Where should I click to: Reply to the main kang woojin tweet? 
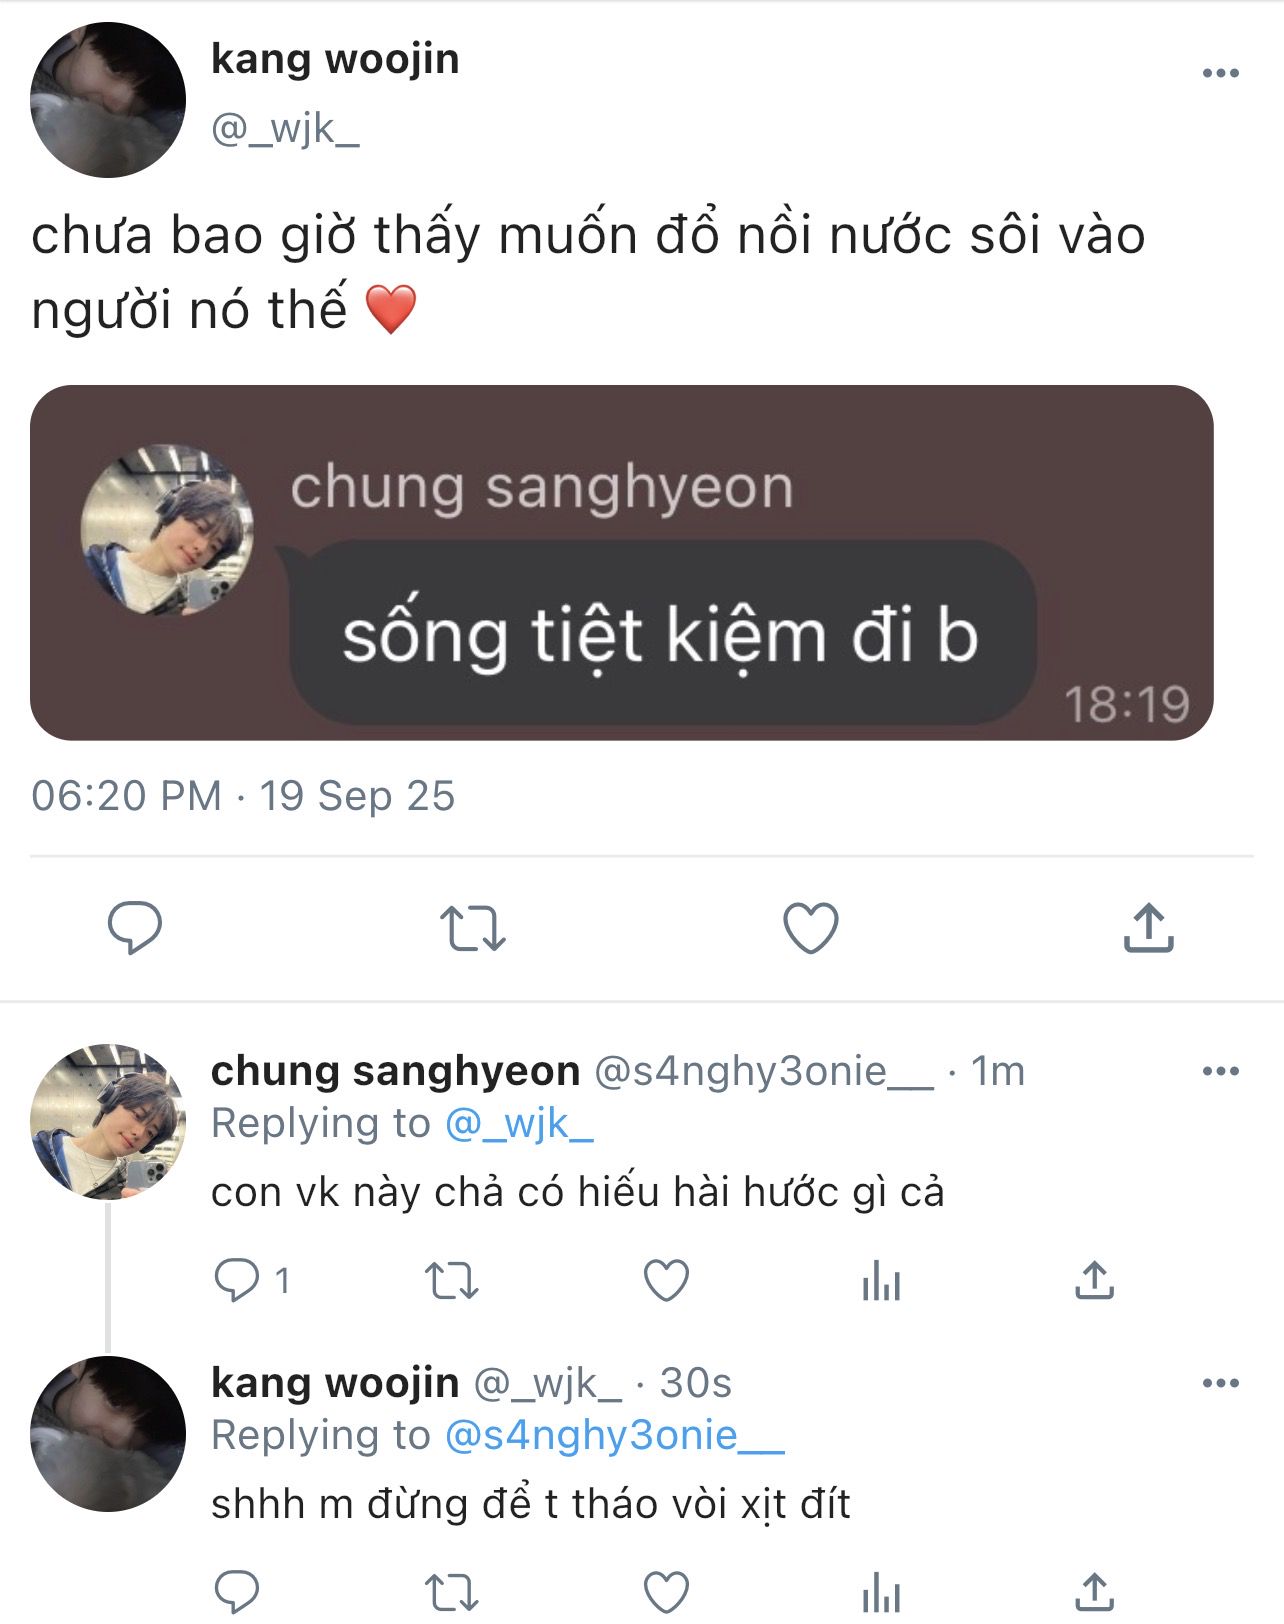point(135,928)
